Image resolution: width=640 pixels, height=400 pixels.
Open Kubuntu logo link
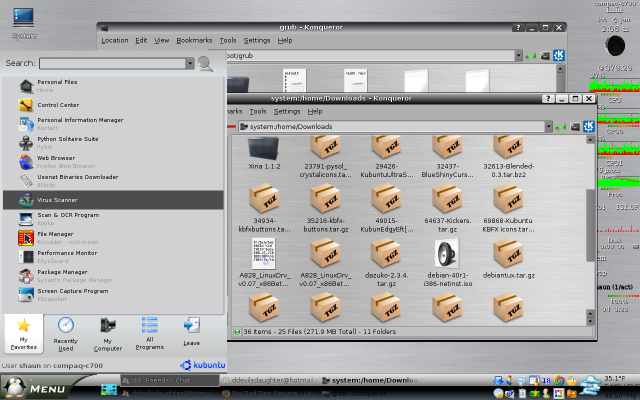(x=202, y=365)
